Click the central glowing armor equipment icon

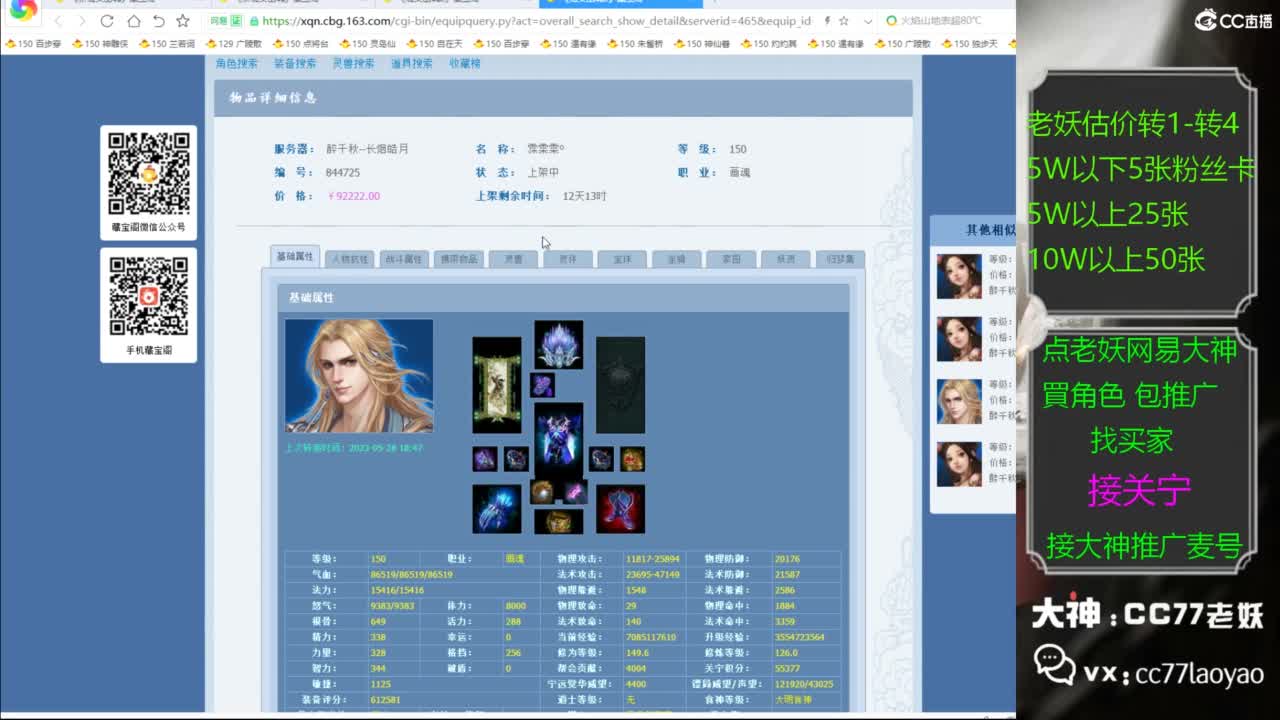click(559, 440)
